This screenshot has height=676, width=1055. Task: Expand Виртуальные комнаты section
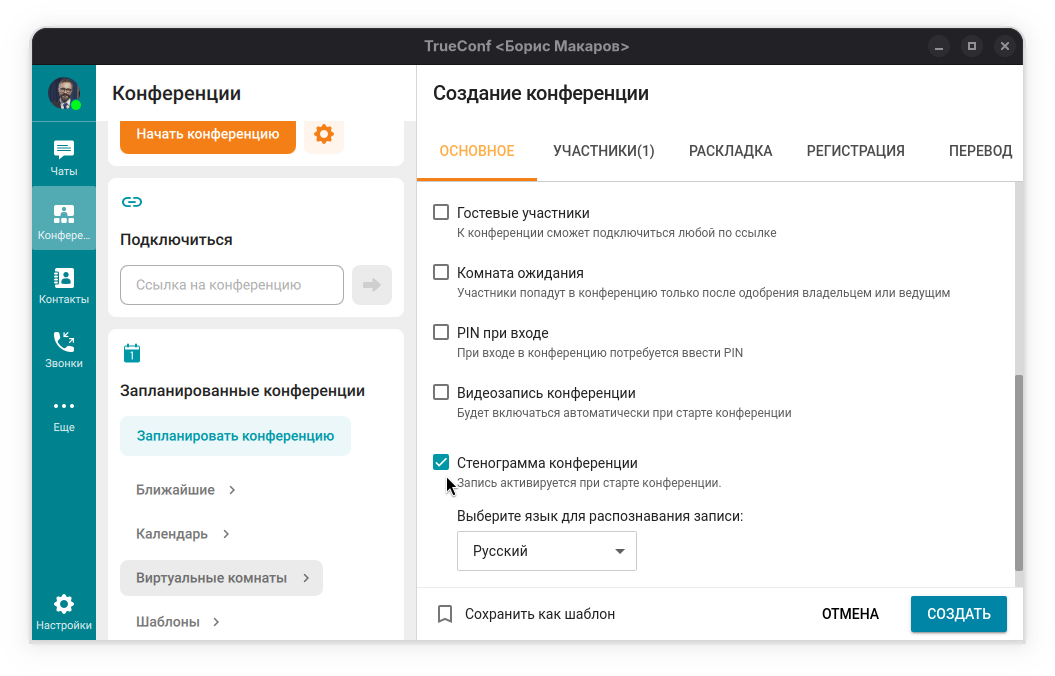coord(222,578)
